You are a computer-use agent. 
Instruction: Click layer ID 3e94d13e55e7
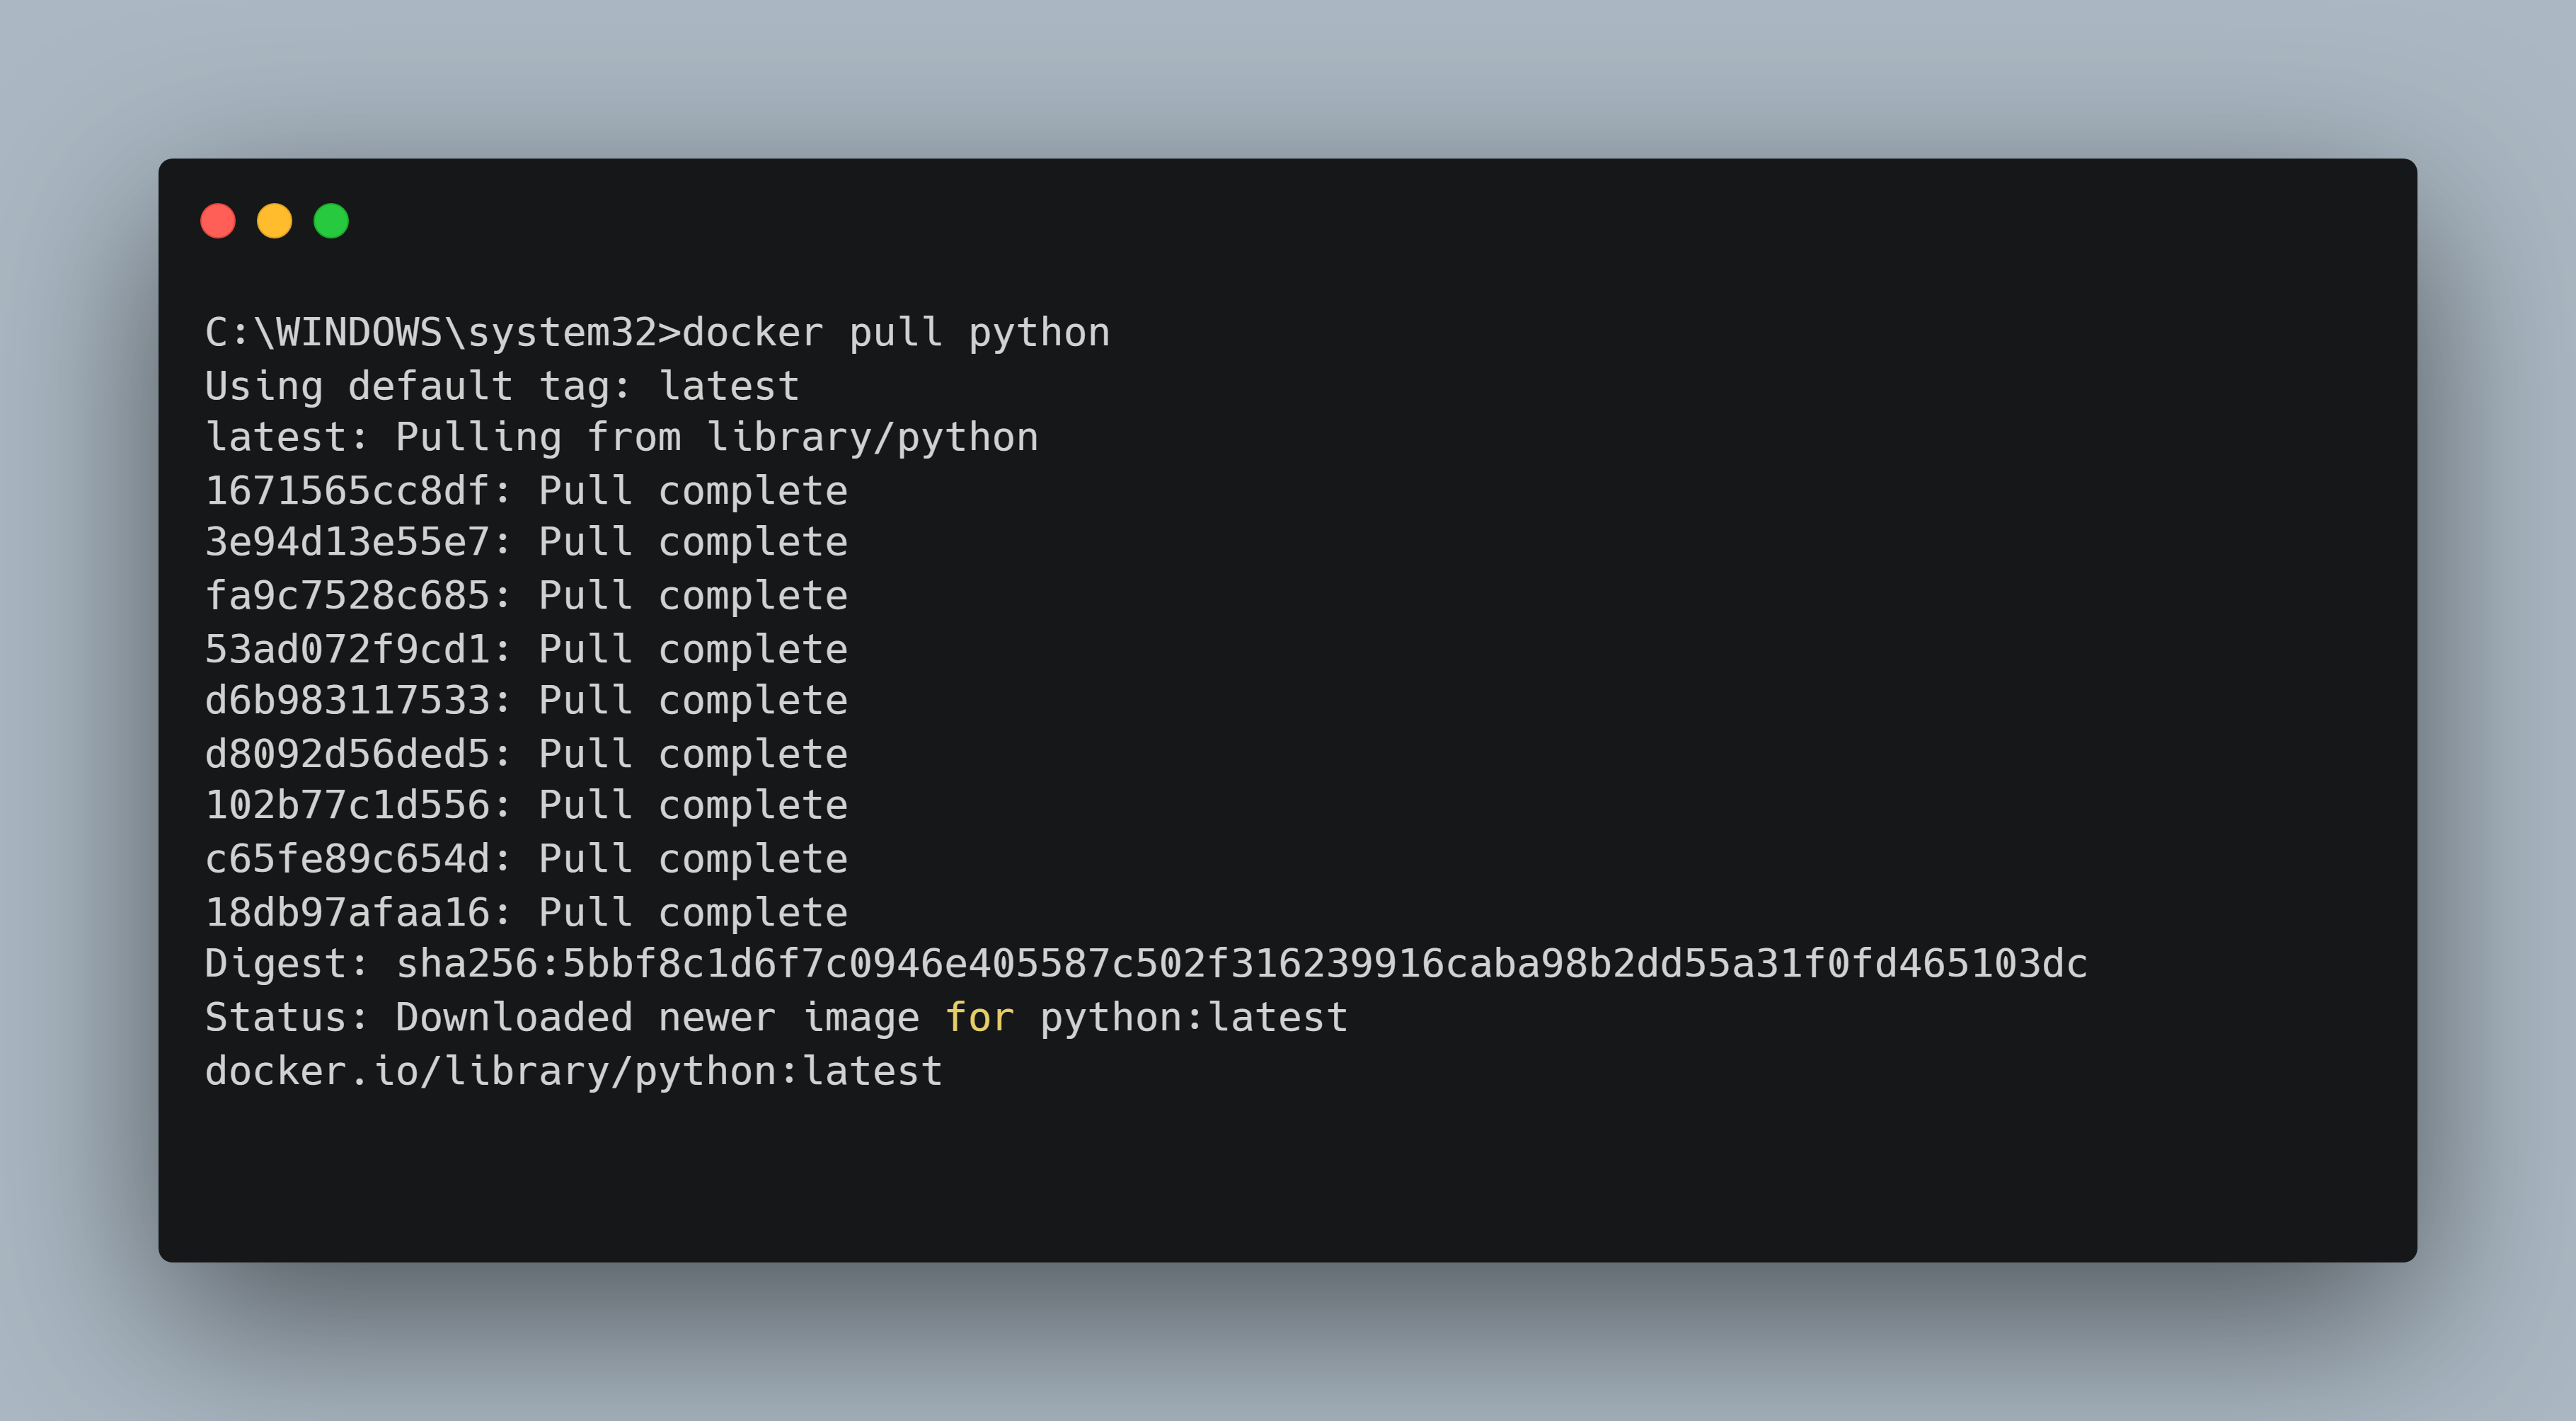tap(347, 542)
